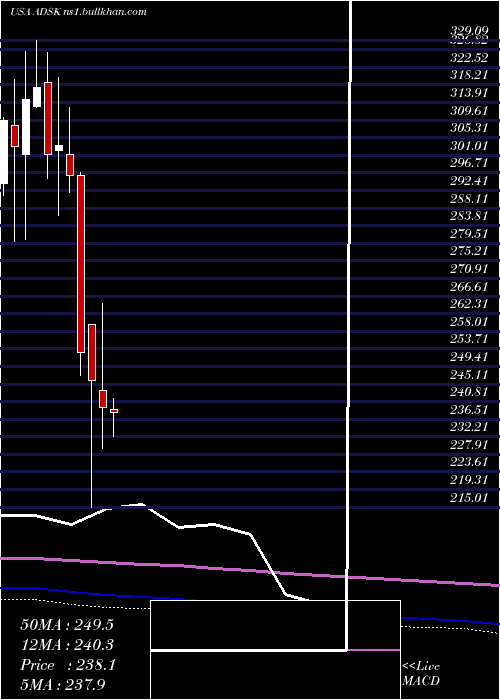This screenshot has width=500, height=700.
Task: Click the '50MA : 249.5' readout
Action: tap(67, 625)
